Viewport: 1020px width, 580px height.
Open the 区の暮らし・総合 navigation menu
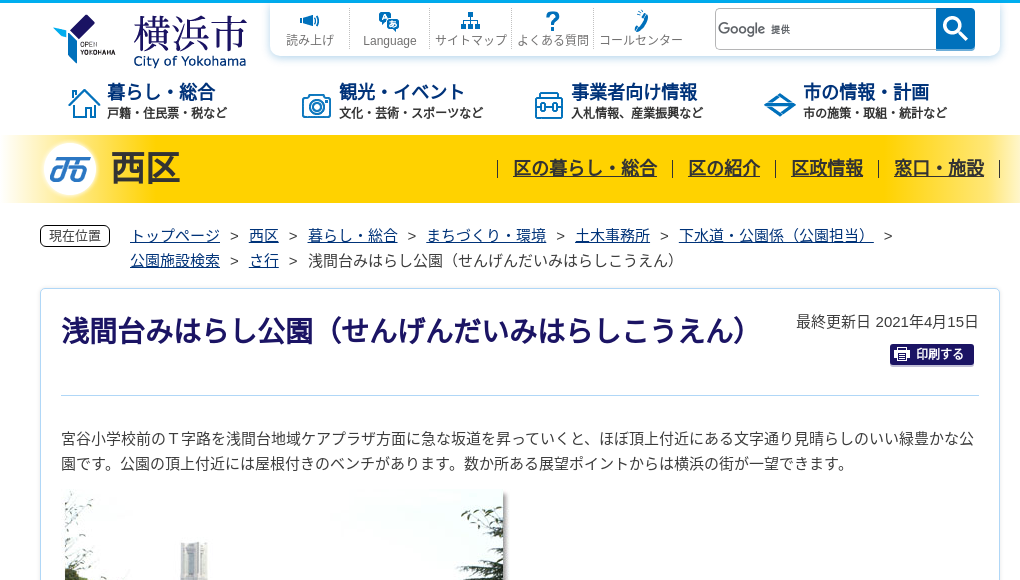tap(585, 169)
